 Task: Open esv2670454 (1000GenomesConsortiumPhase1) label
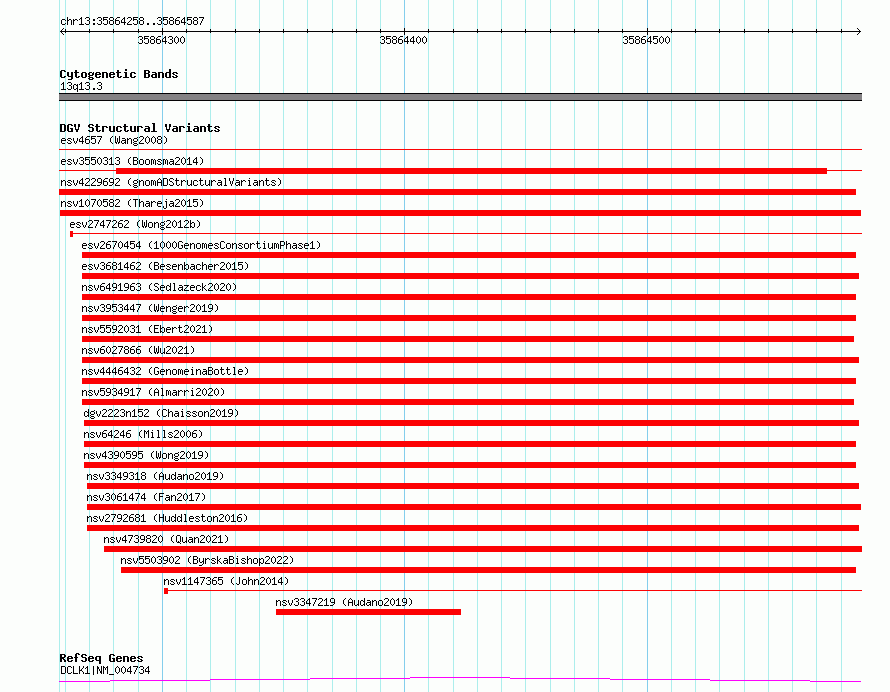(201, 245)
